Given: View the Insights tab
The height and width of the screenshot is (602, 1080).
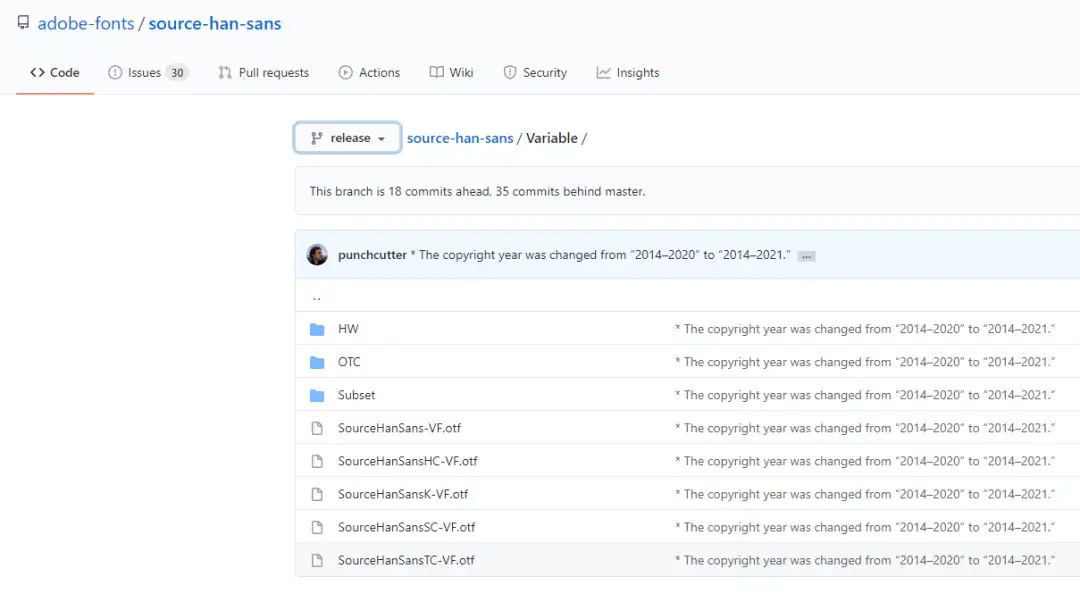Looking at the screenshot, I should (628, 73).
